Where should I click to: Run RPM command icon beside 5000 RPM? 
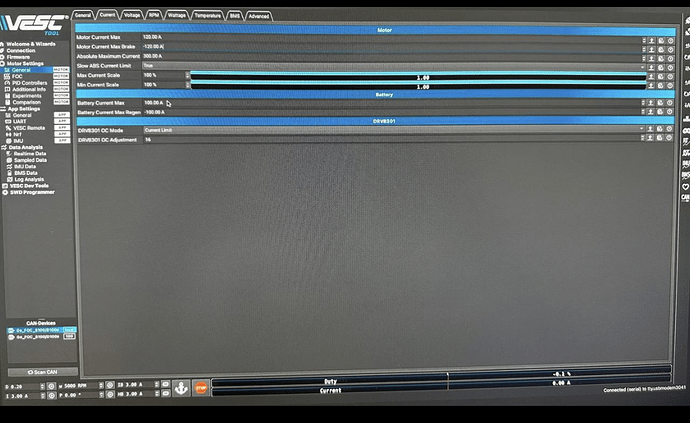coord(110,386)
